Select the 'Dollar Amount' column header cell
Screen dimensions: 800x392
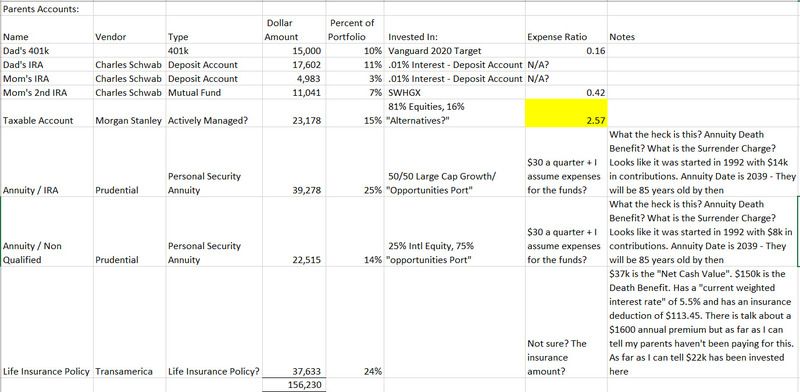(x=294, y=30)
